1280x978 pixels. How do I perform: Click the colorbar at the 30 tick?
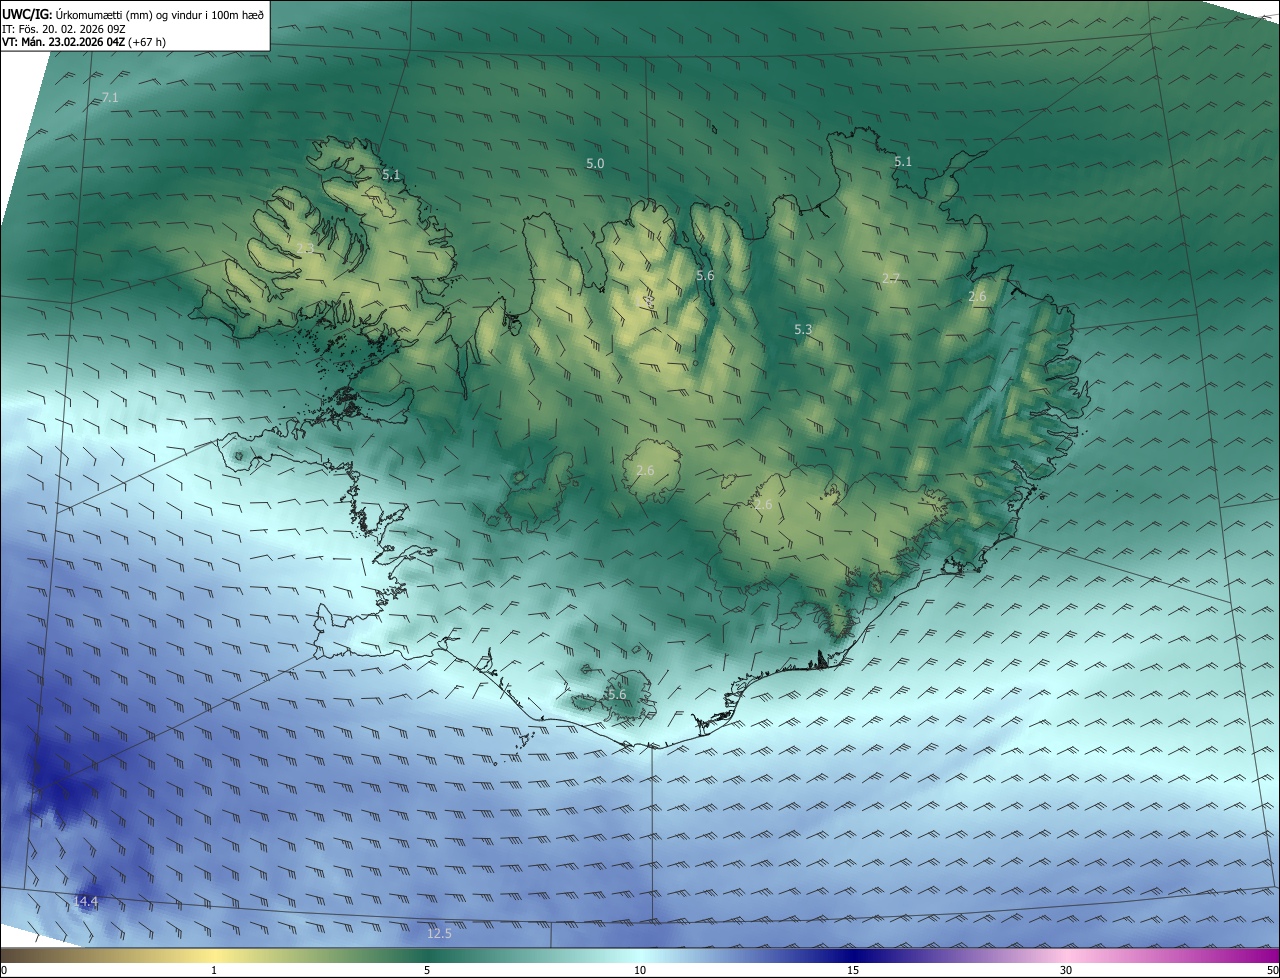click(x=1066, y=957)
